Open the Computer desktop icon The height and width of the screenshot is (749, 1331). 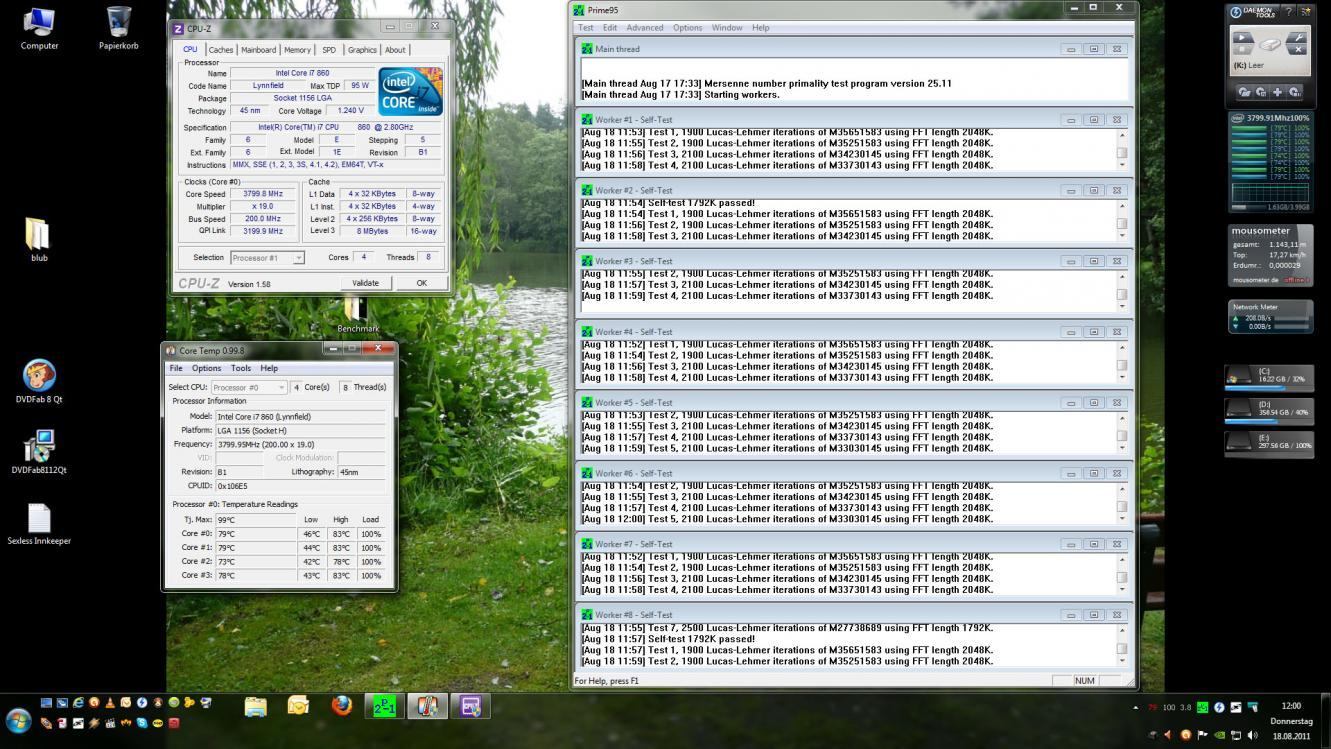[x=39, y=28]
